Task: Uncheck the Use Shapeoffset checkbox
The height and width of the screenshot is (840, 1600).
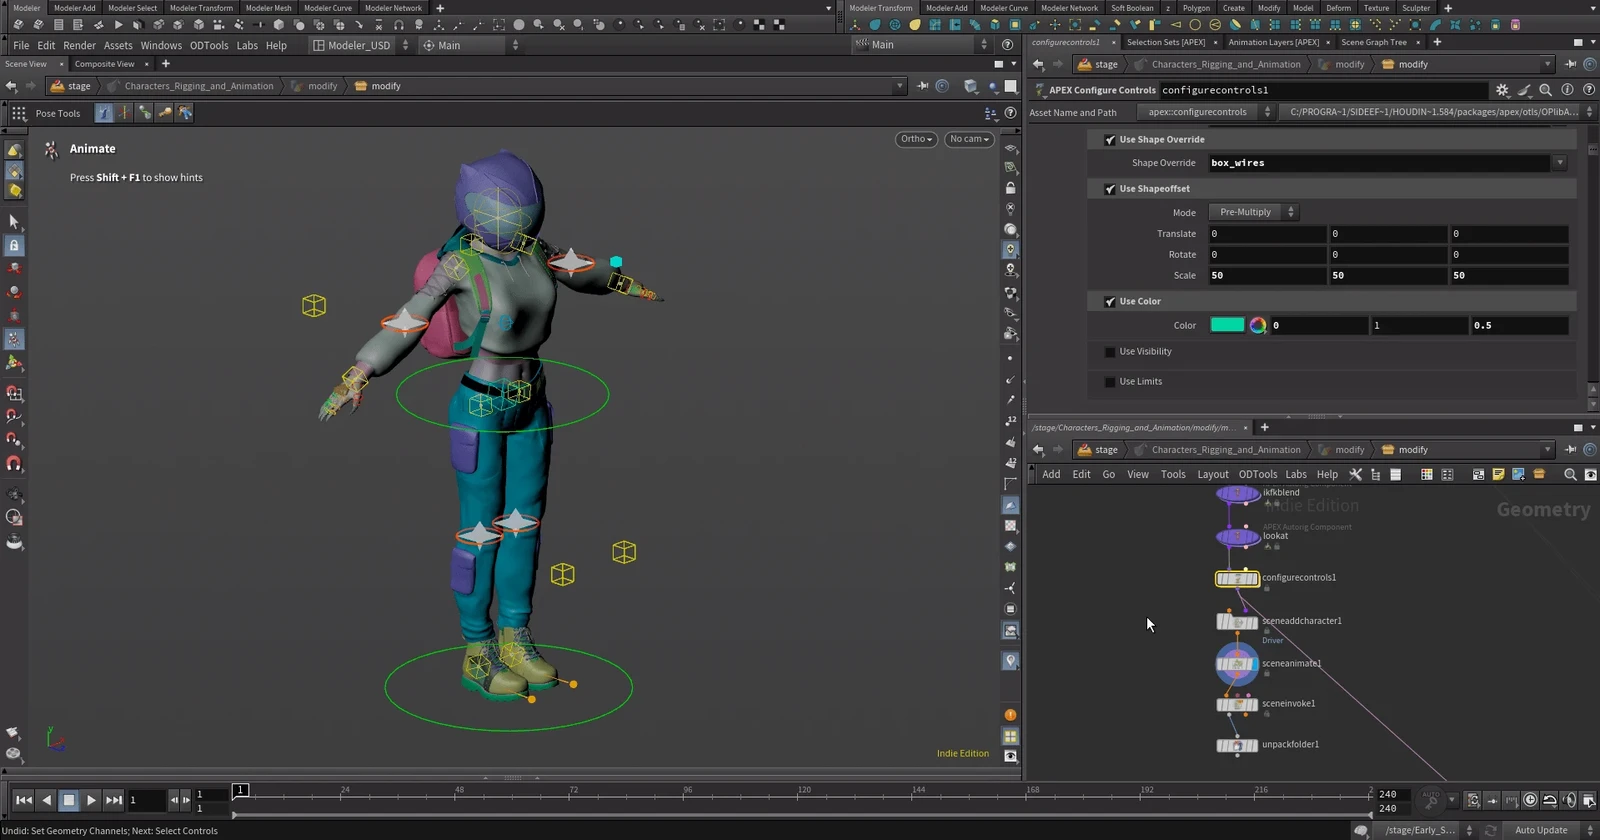Action: click(1110, 189)
